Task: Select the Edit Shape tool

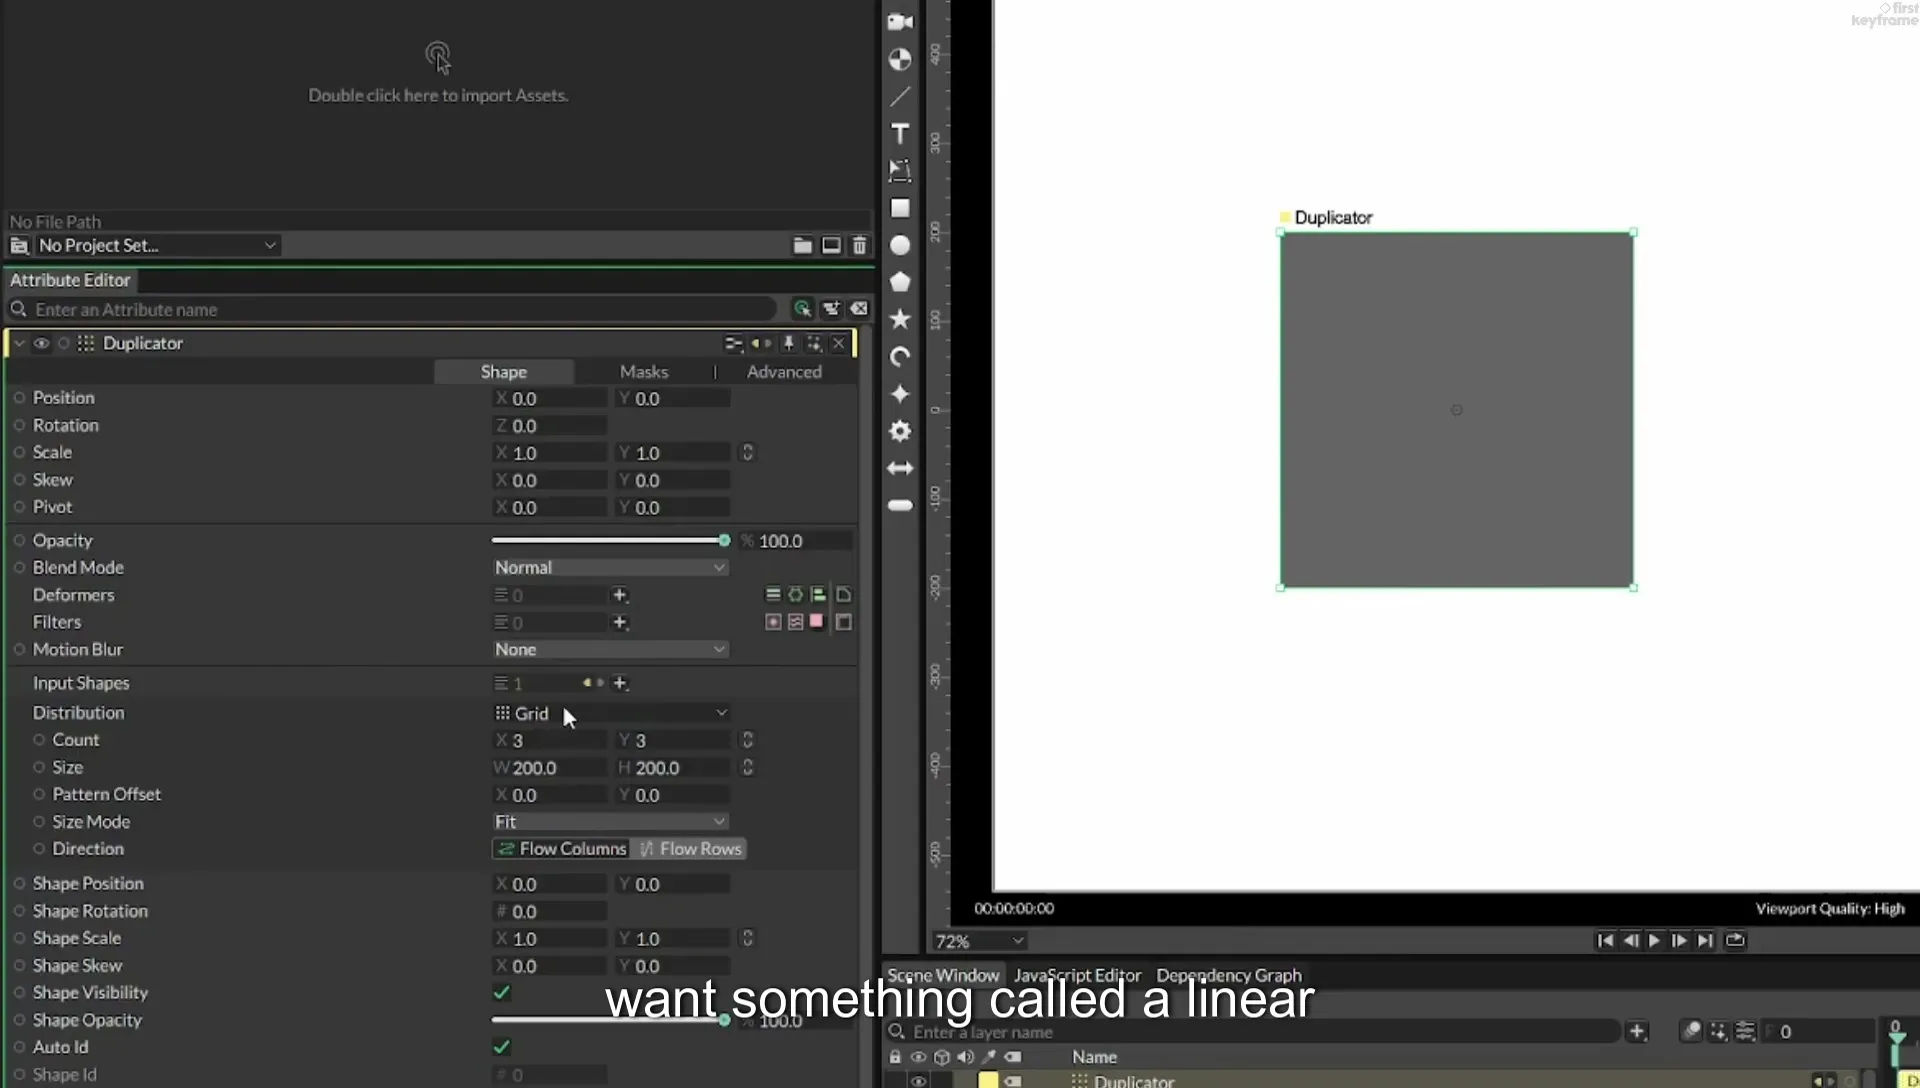Action: 900,170
